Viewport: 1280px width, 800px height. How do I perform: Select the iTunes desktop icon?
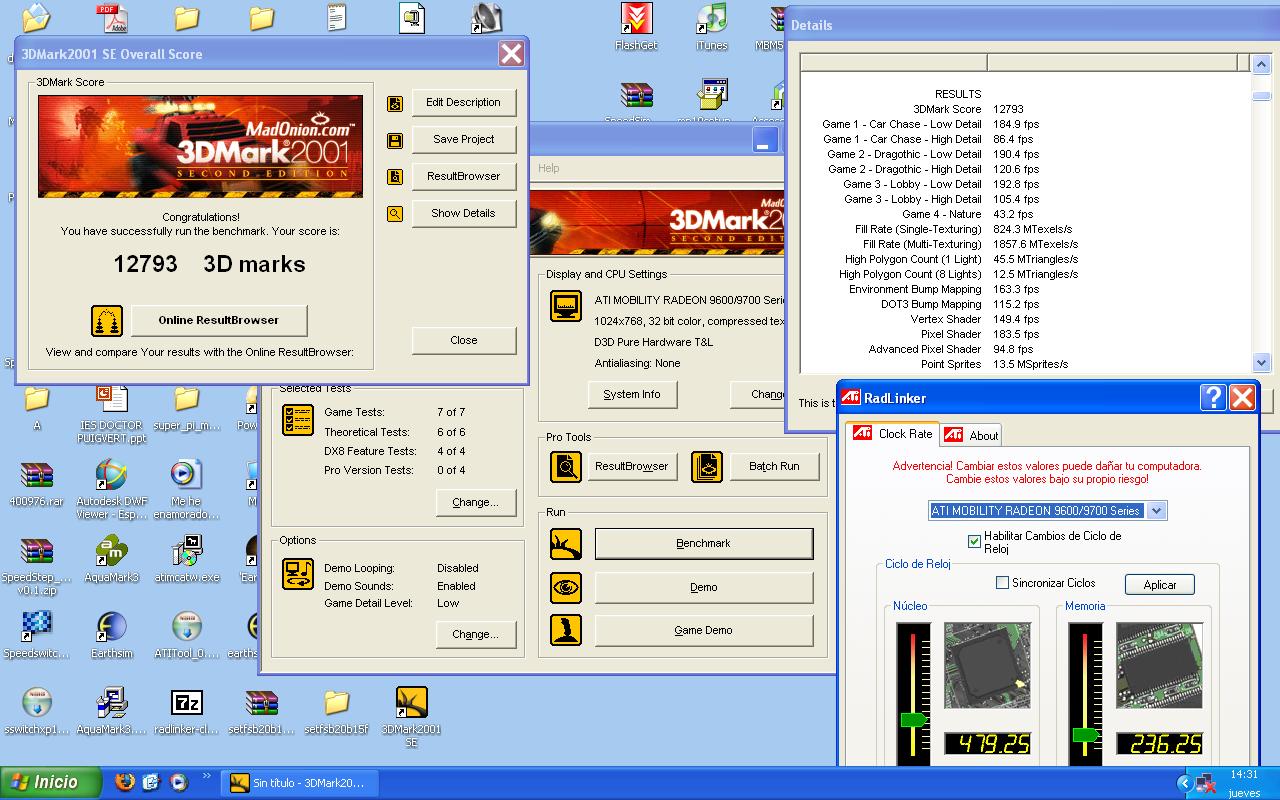pyautogui.click(x=711, y=27)
